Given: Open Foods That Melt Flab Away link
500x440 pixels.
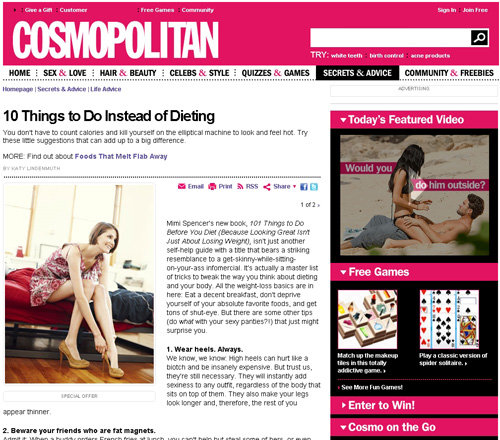Looking at the screenshot, I should [121, 156].
